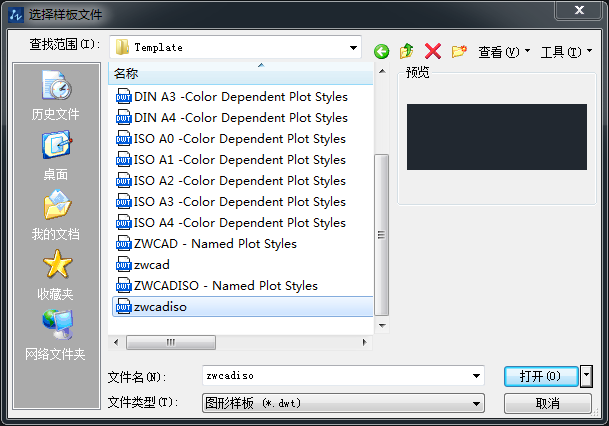Image resolution: width=609 pixels, height=426 pixels.
Task: Open the 查看 (View) menu
Action: pos(503,52)
